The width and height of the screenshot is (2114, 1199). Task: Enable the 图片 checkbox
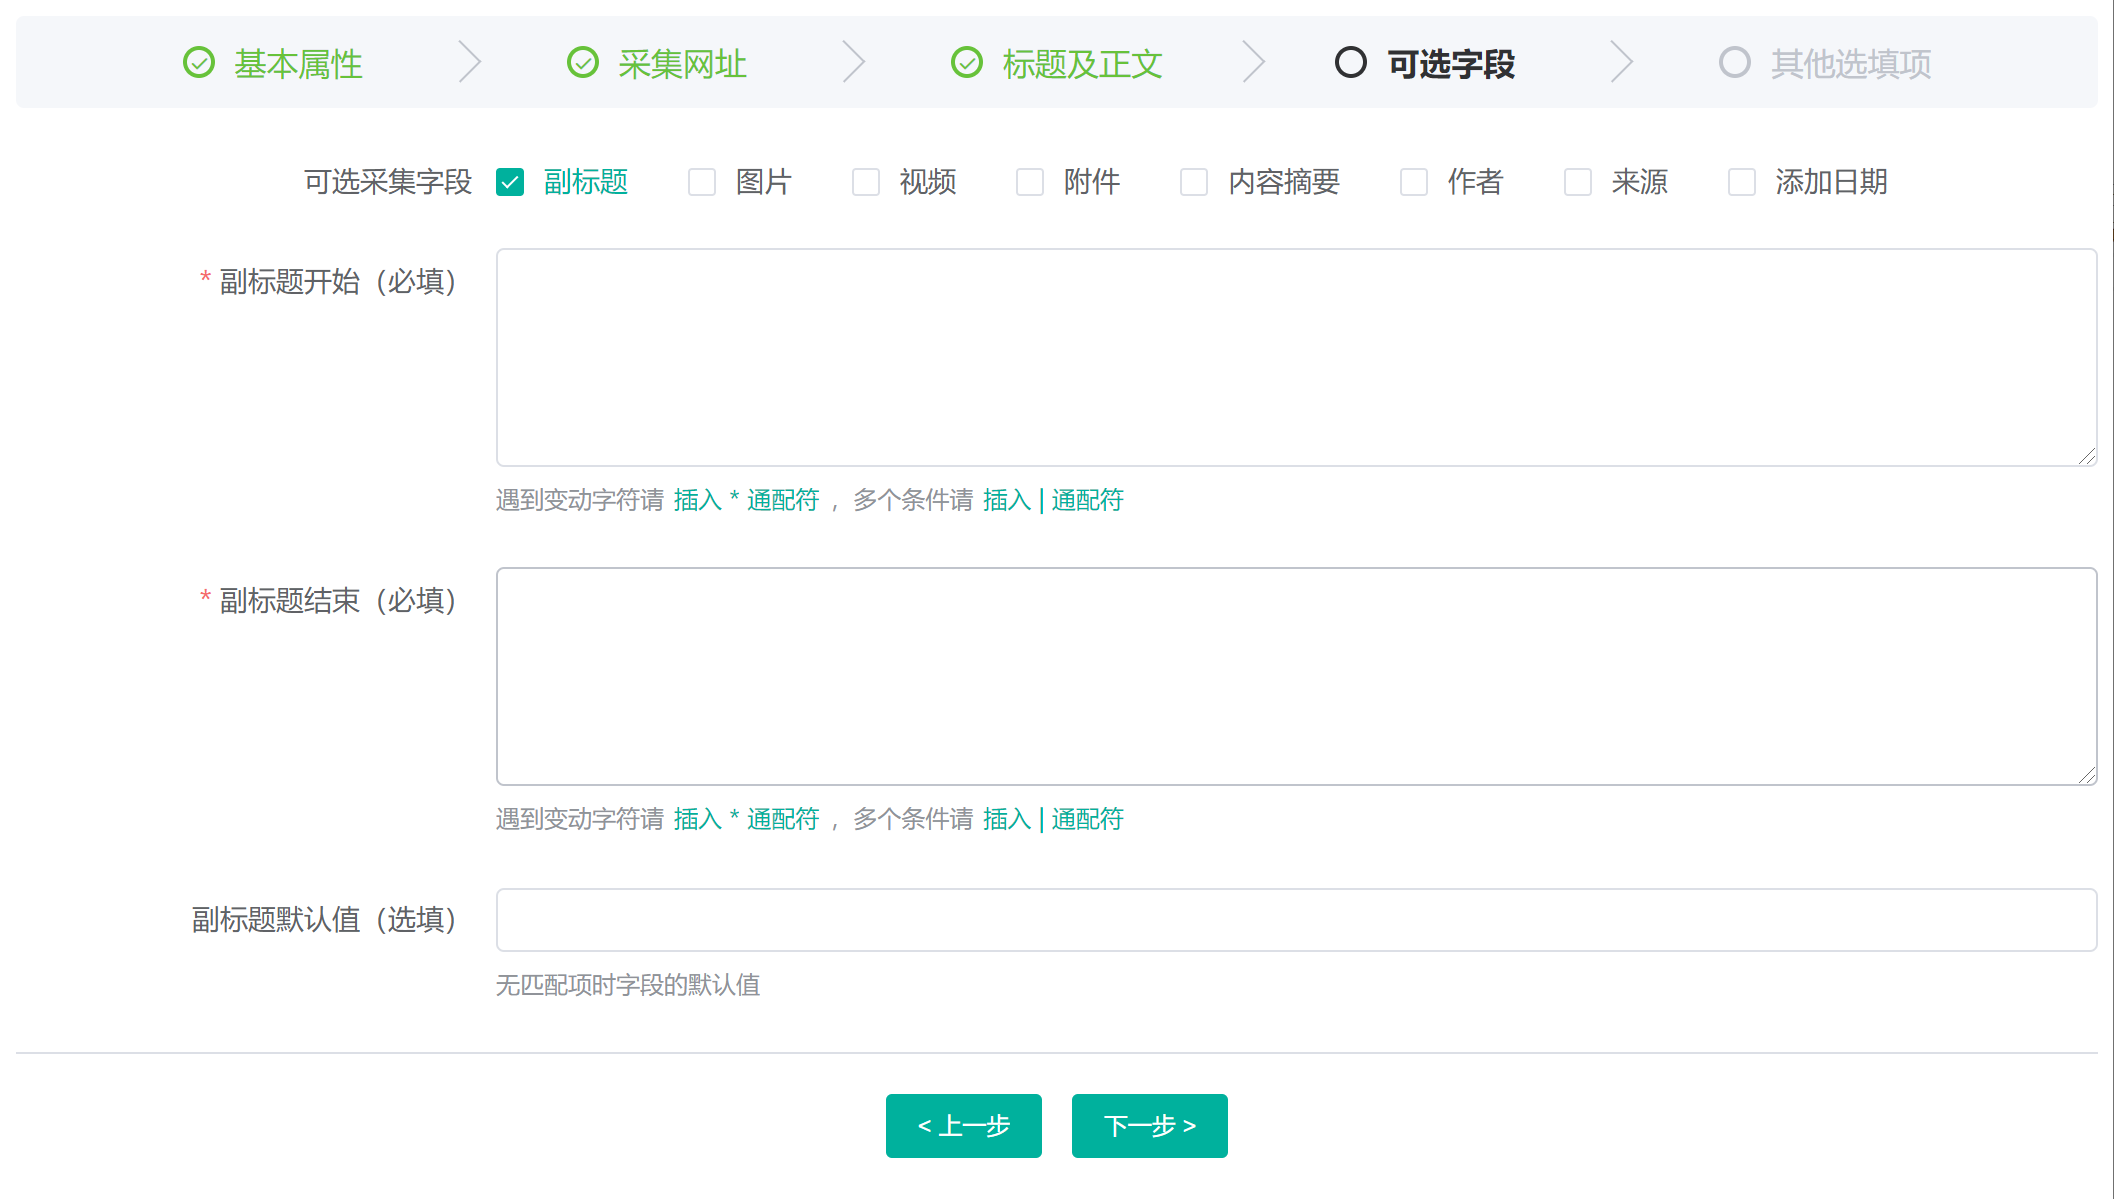(702, 182)
